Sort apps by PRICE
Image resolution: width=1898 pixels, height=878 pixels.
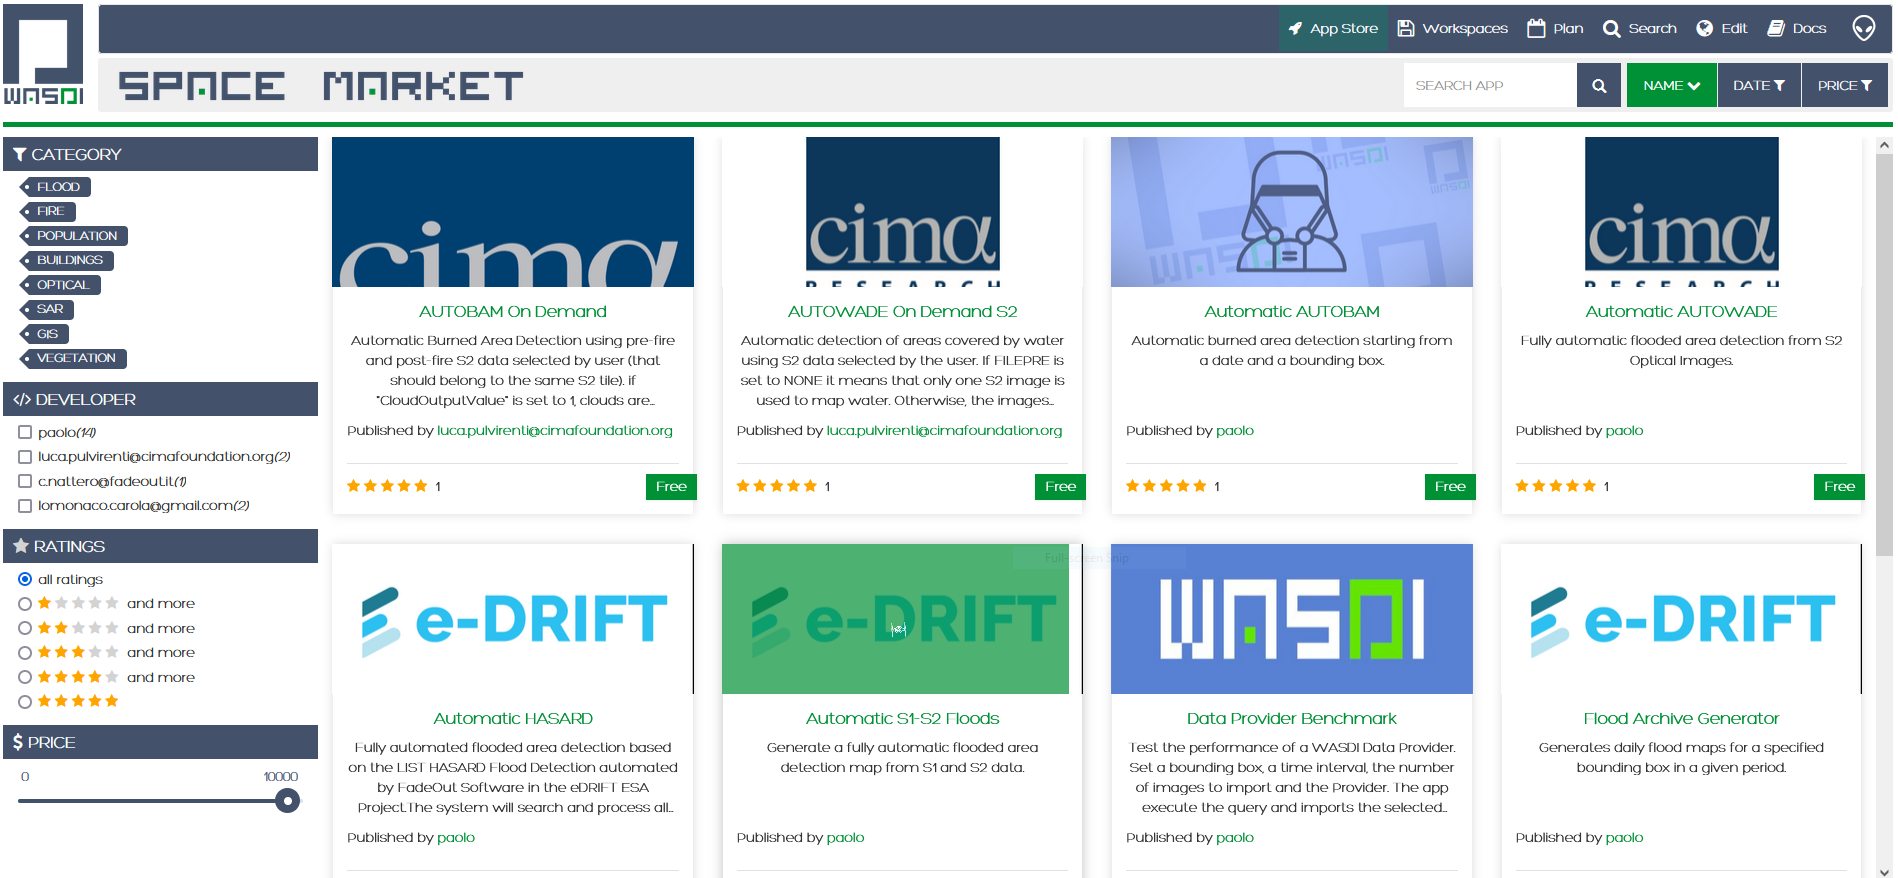coord(1845,85)
